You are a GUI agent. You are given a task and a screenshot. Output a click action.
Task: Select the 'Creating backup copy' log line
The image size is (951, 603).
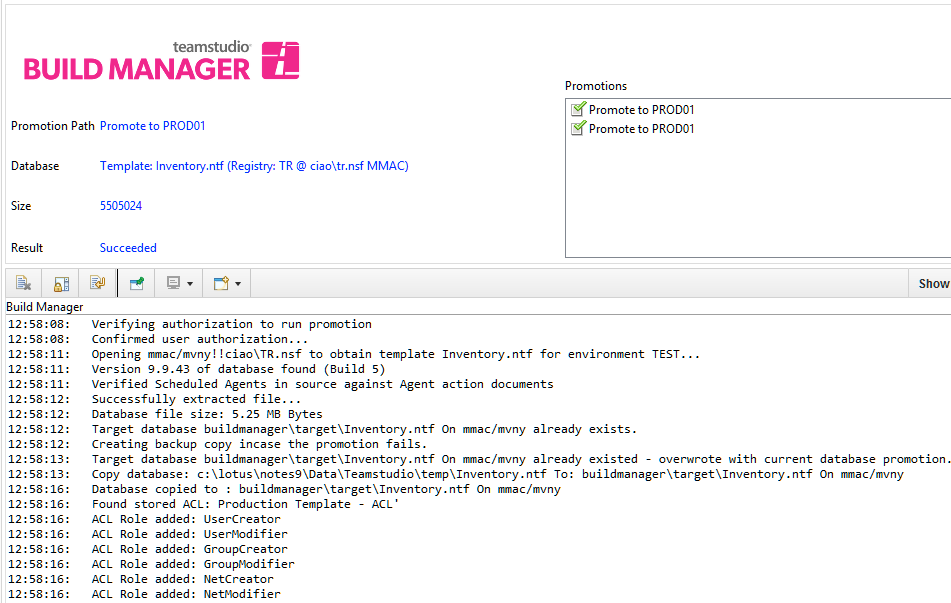pos(260,444)
